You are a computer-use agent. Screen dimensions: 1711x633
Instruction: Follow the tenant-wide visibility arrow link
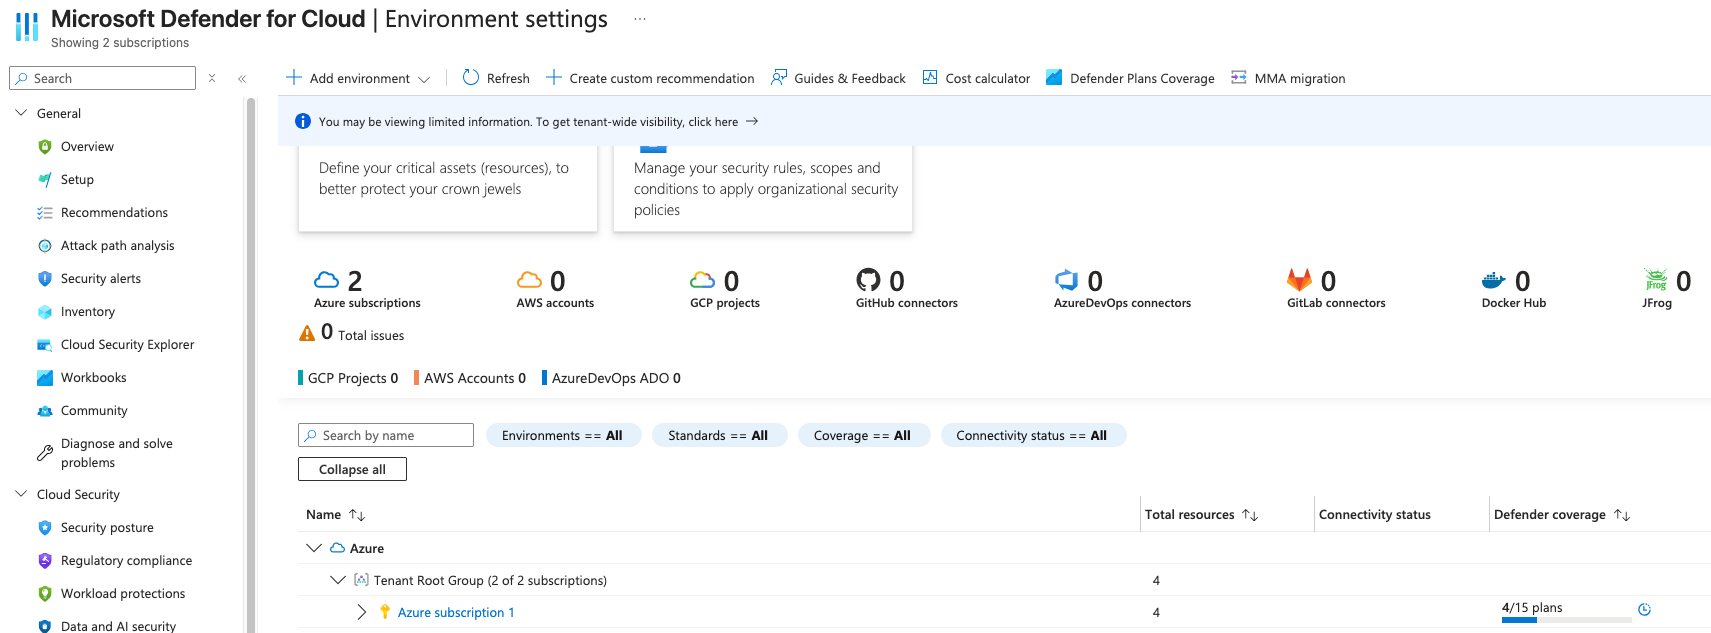pyautogui.click(x=752, y=121)
